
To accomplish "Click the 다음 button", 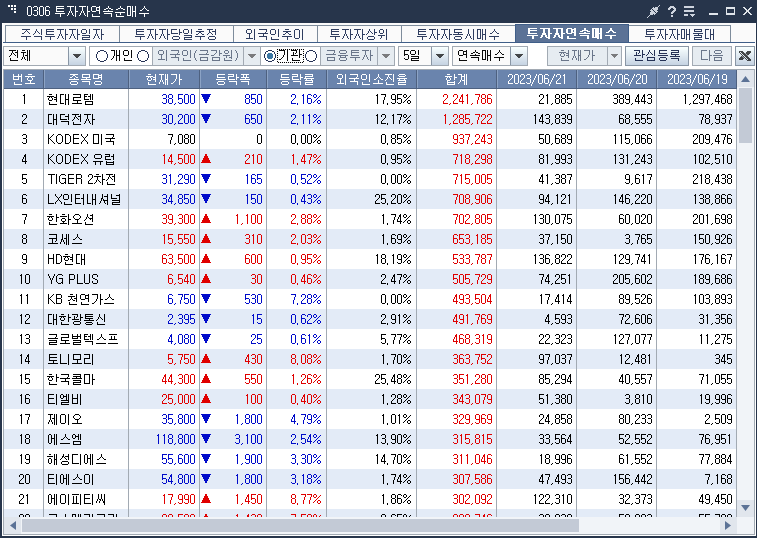I will 712,56.
